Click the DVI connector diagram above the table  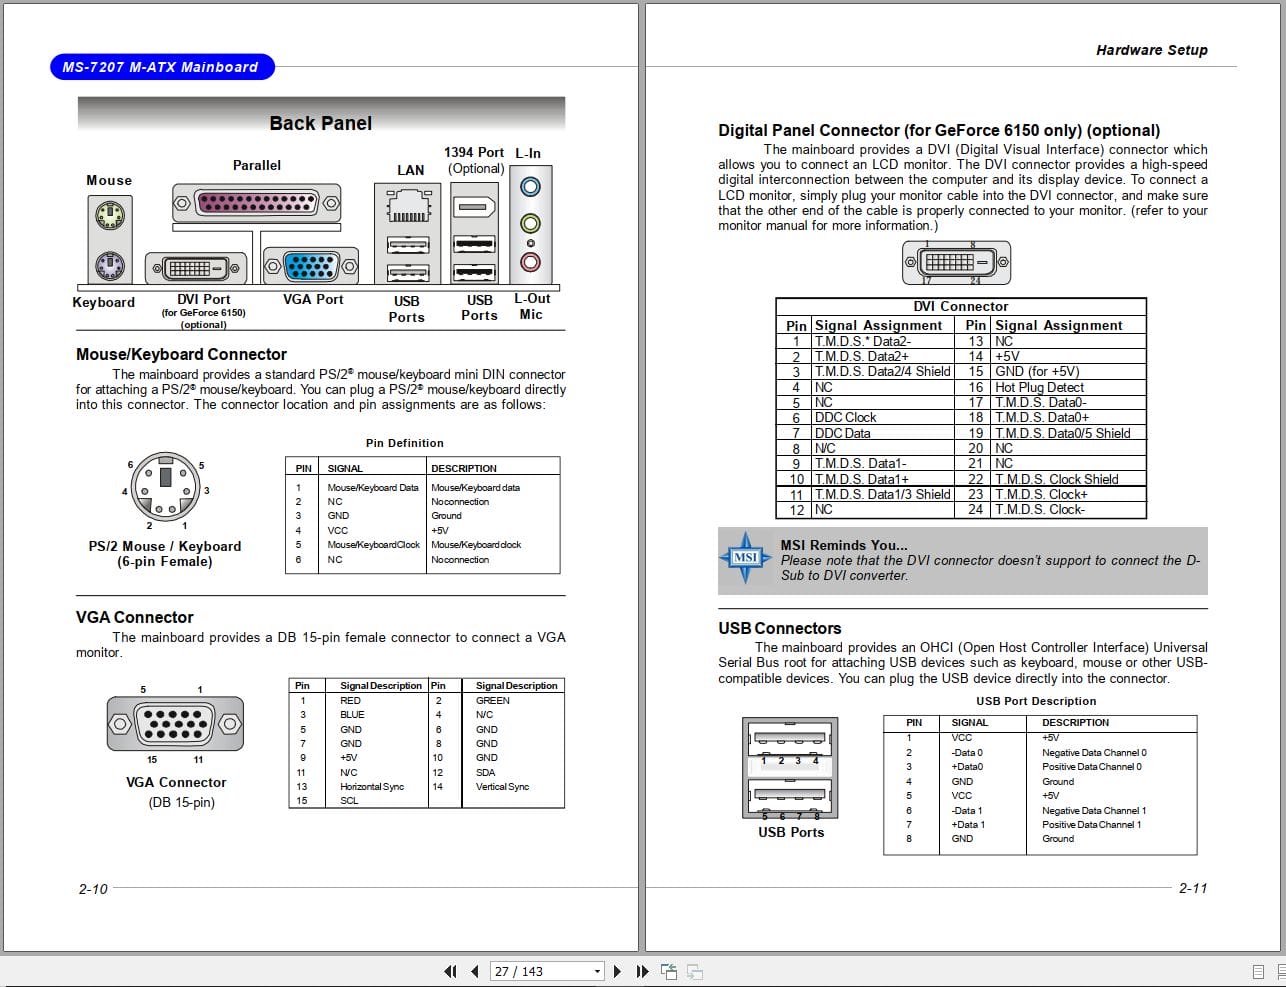[x=957, y=263]
